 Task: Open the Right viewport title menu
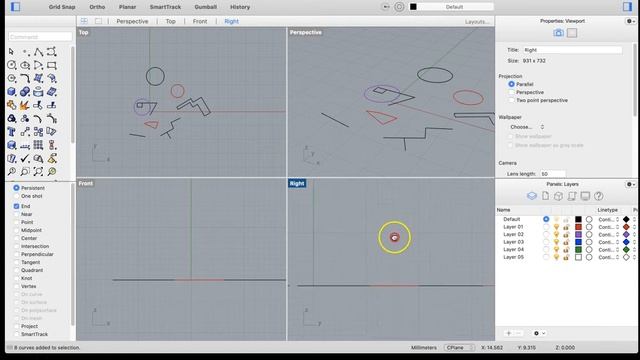click(297, 183)
